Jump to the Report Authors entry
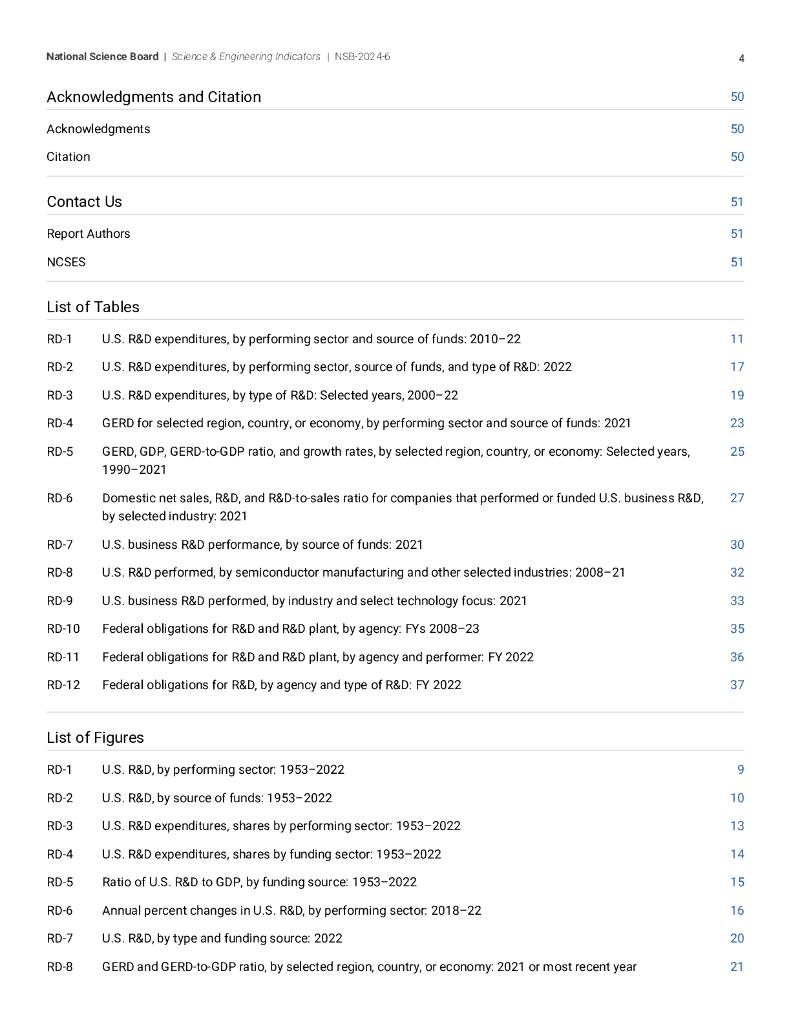Viewport: 791px width, 1024px height. pos(88,234)
